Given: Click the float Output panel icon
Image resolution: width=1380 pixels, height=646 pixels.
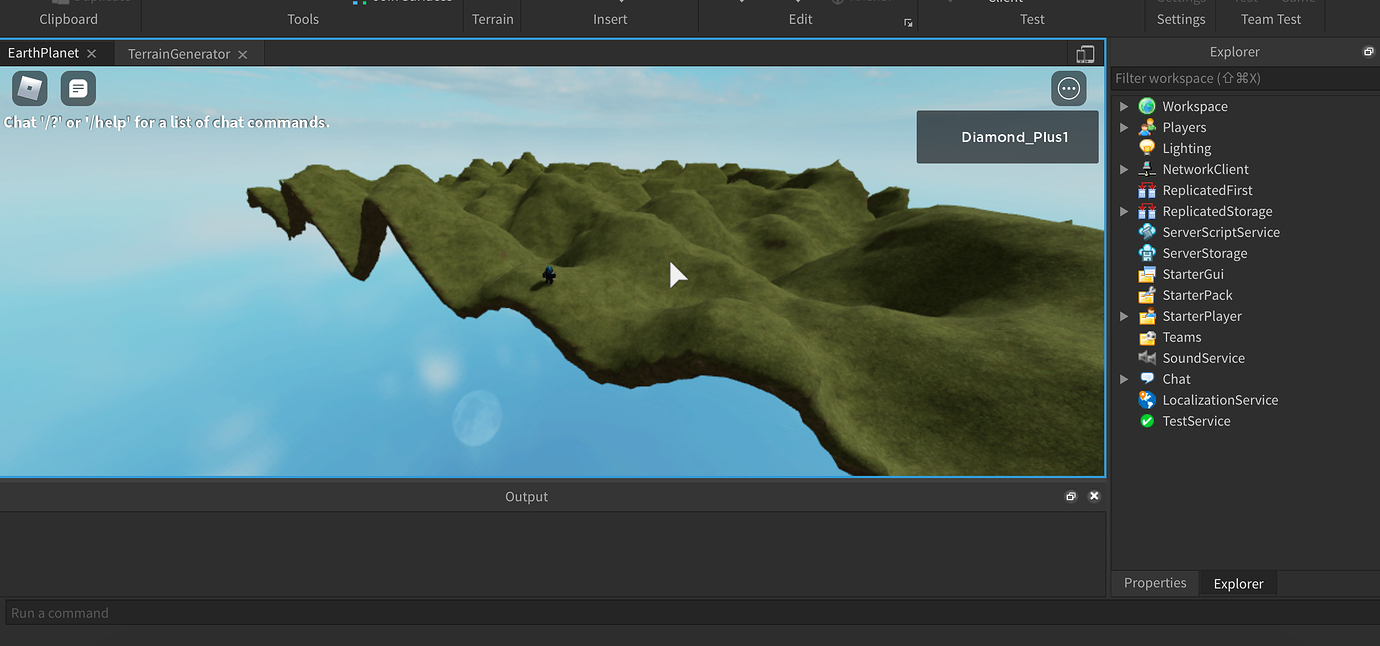Looking at the screenshot, I should 1070,495.
